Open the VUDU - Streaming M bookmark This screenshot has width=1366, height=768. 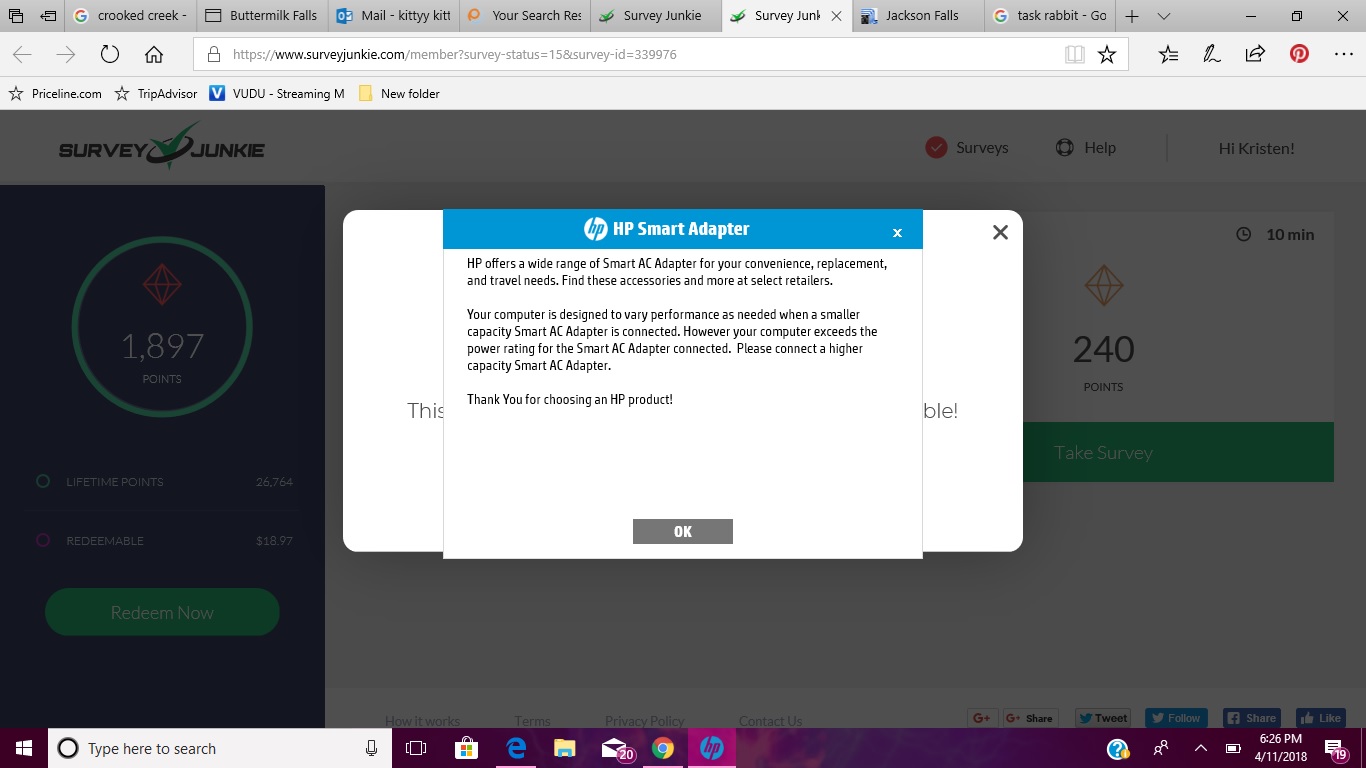point(277,93)
